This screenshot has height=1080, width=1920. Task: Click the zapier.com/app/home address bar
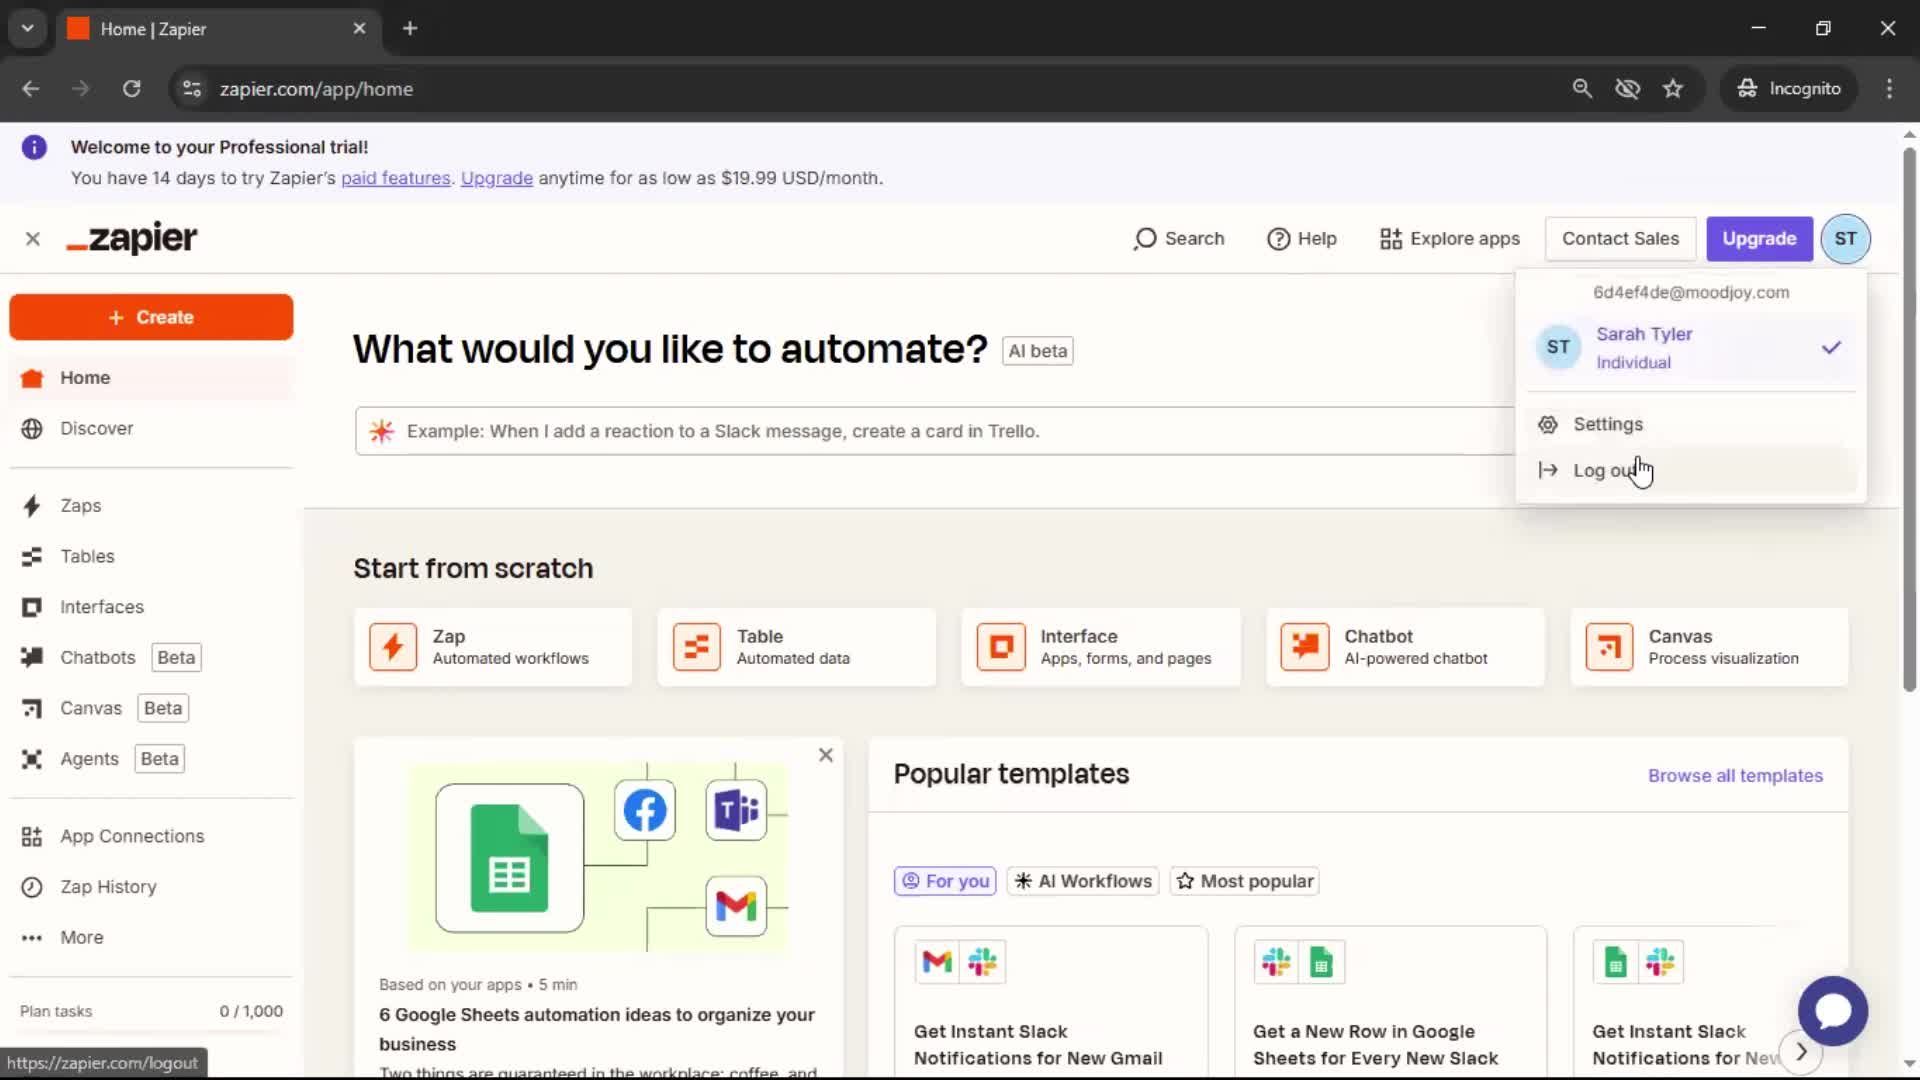[316, 89]
